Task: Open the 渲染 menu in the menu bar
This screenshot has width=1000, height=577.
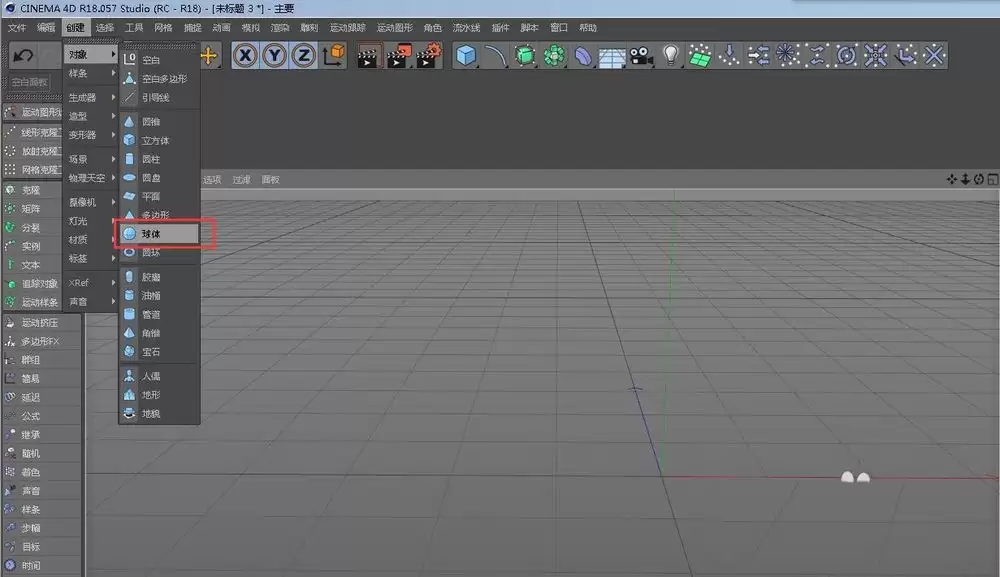Action: pos(279,28)
